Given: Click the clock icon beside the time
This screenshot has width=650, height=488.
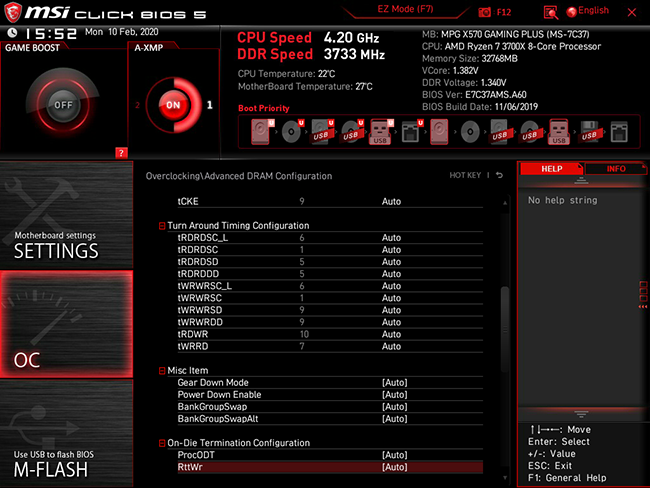Looking at the screenshot, I should [12, 32].
